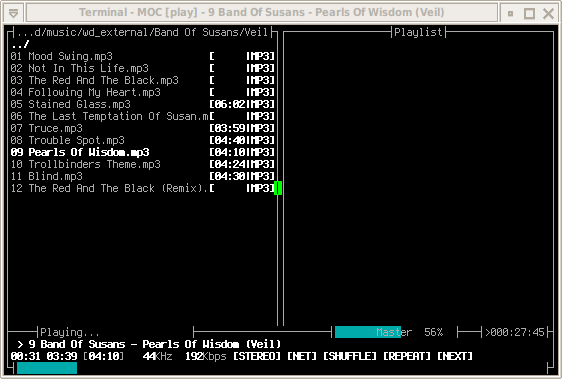Toggle the [STEREO] indicator

[x=257, y=356]
